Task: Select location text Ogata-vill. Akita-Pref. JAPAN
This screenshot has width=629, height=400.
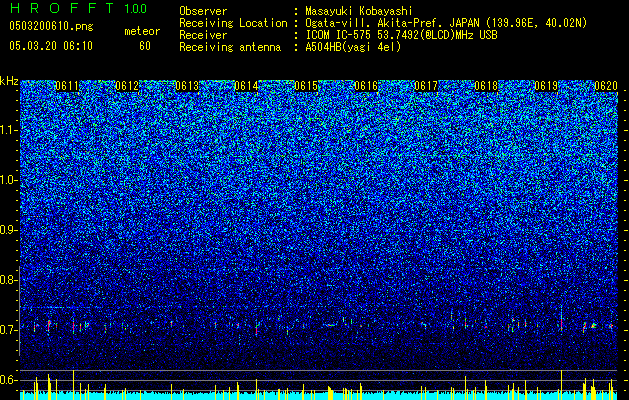Action: [x=393, y=23]
